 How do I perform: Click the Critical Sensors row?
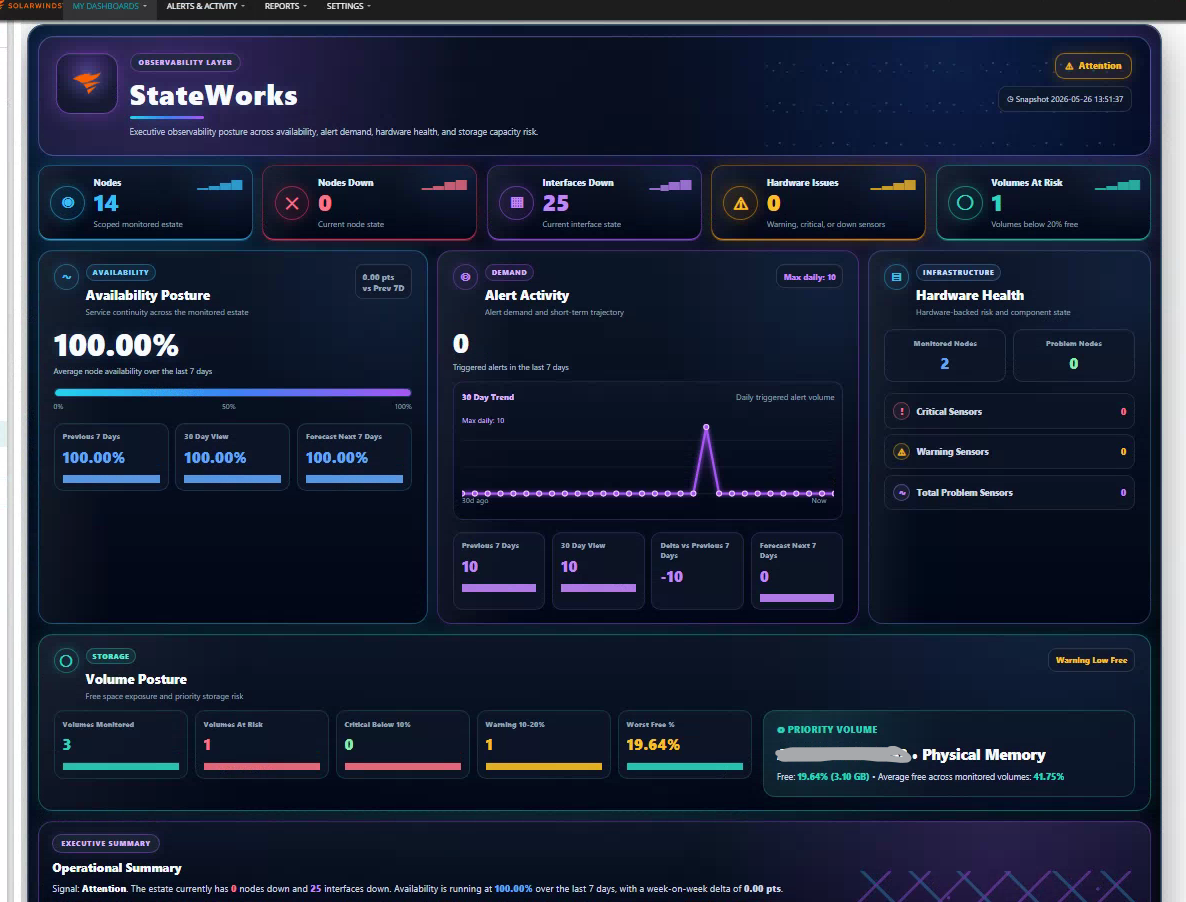point(1009,411)
